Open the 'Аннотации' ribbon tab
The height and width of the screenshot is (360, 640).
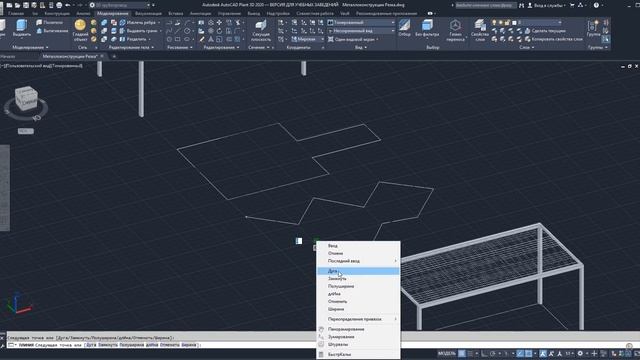click(200, 13)
